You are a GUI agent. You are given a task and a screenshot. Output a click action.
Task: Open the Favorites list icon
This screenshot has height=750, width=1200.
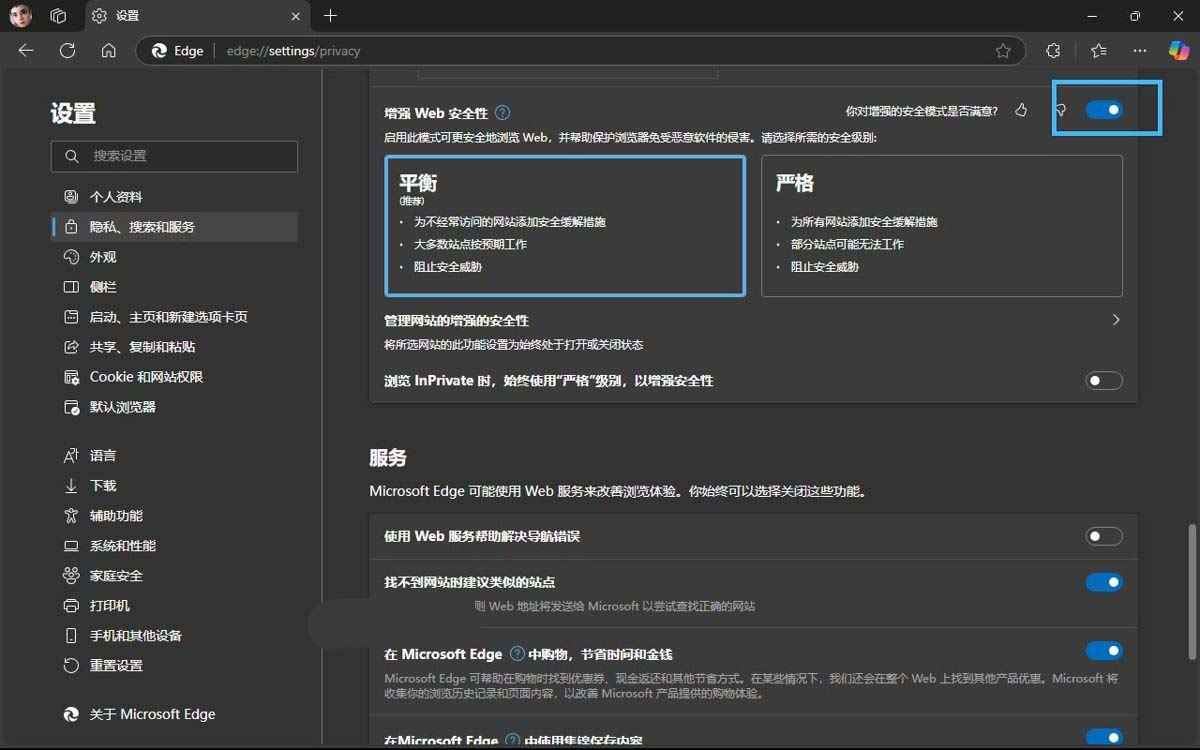(x=1099, y=51)
